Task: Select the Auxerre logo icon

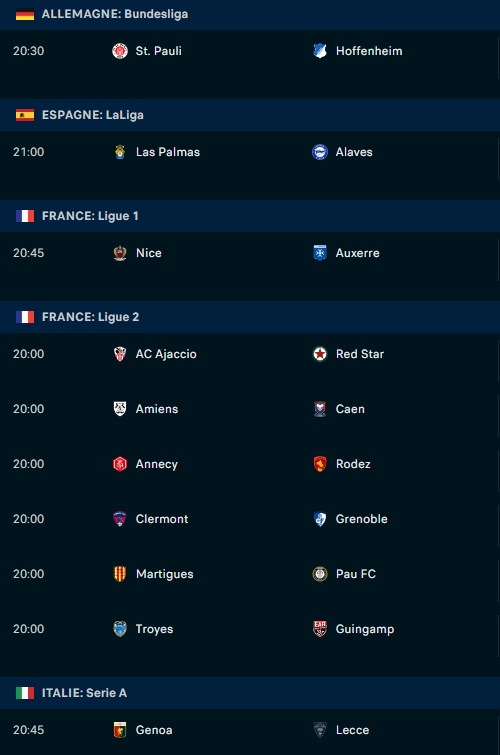Action: (320, 253)
